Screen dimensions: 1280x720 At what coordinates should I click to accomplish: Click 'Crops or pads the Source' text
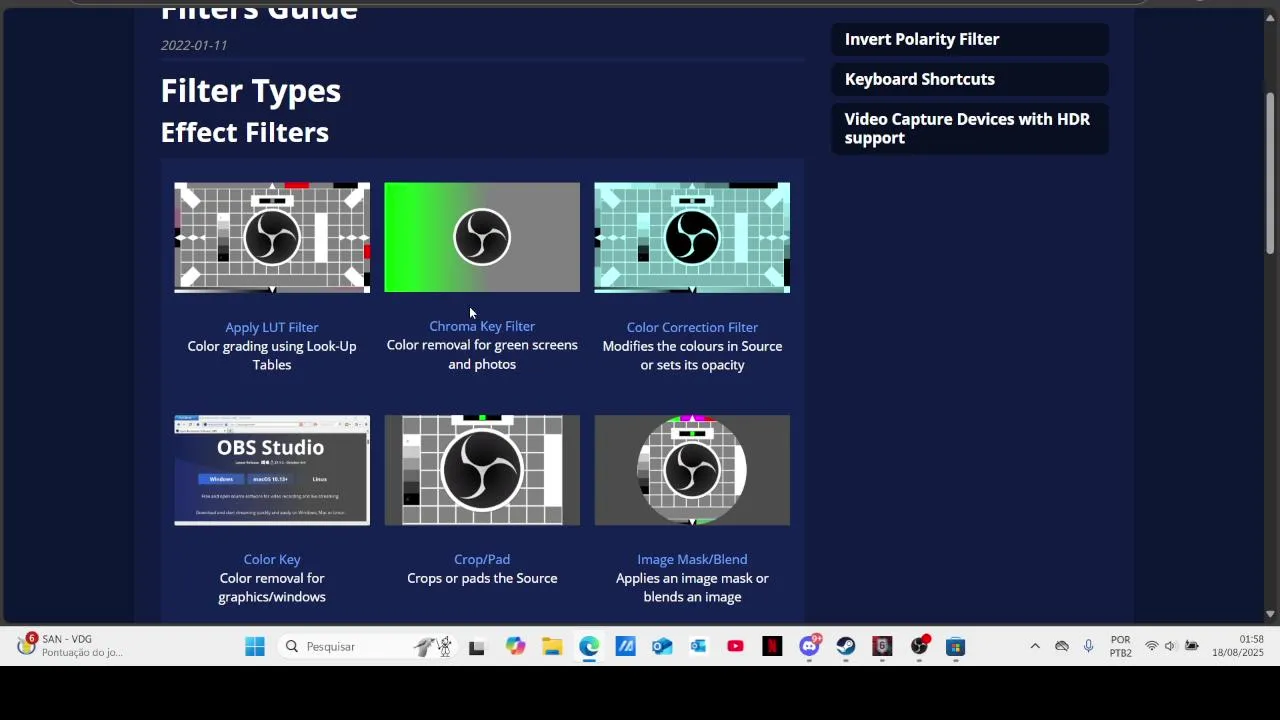click(482, 578)
